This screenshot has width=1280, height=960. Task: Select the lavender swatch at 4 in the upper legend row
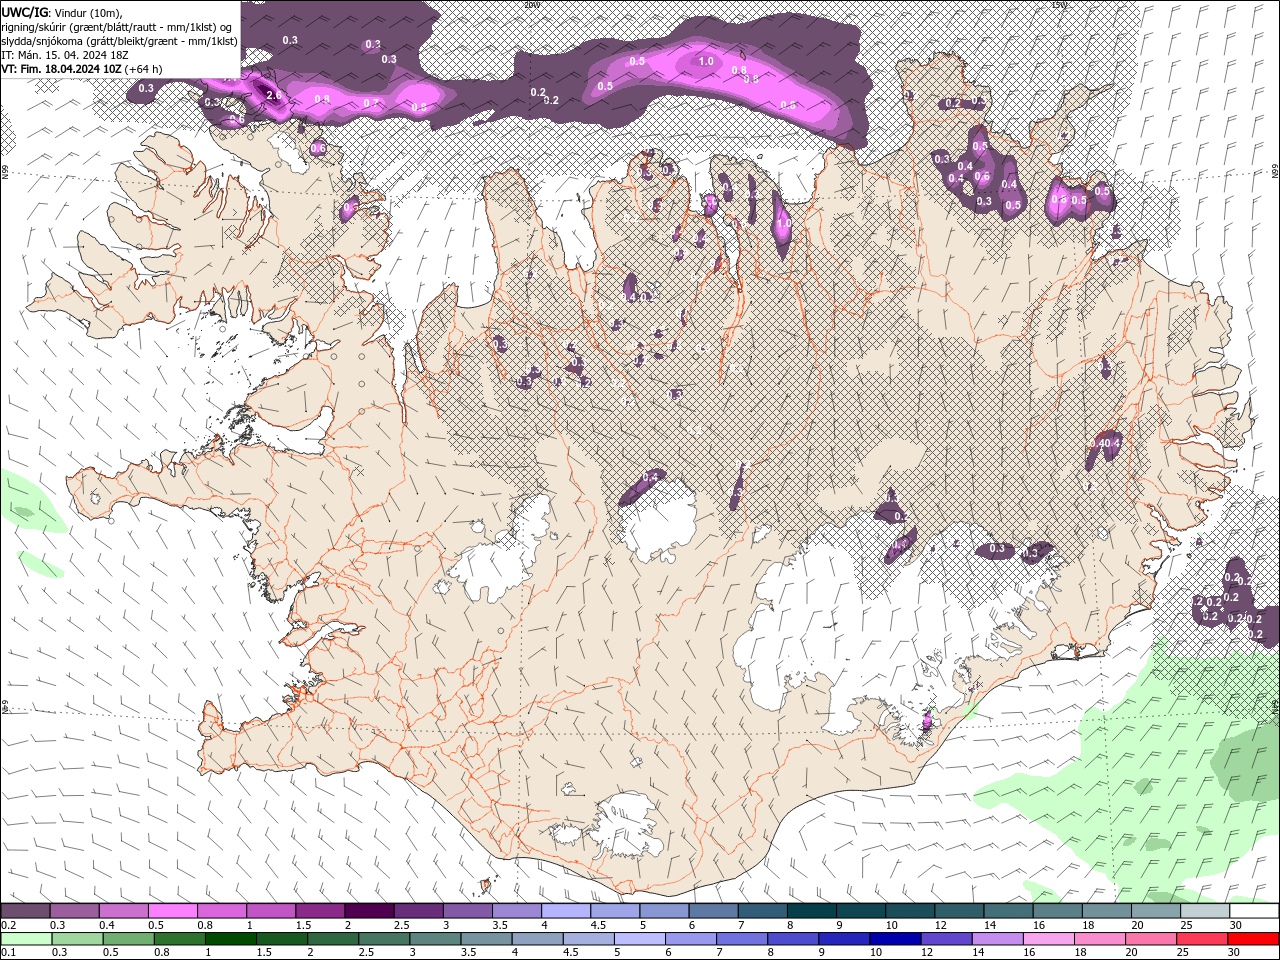[x=567, y=910]
